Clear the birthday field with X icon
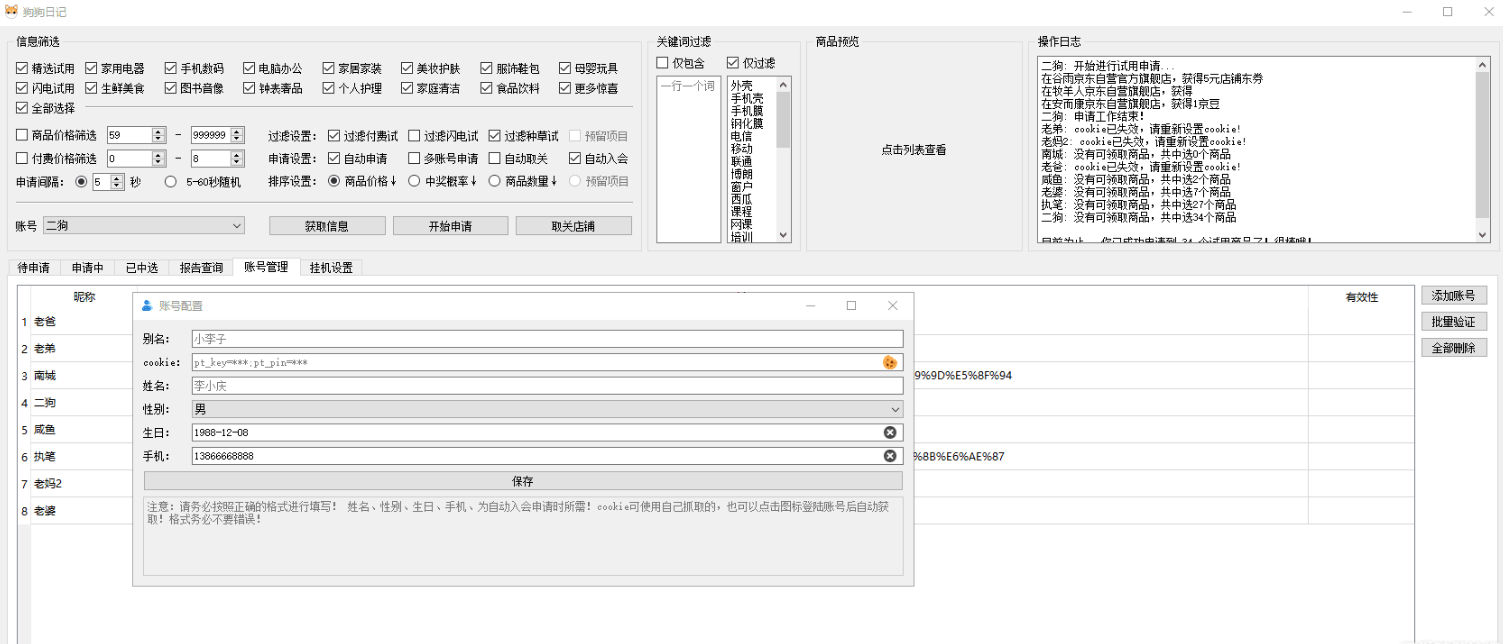The width and height of the screenshot is (1503, 644). coord(889,432)
